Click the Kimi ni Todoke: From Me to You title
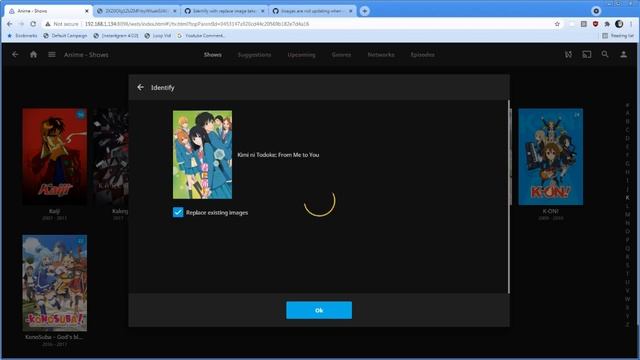Viewport: 640px width, 360px height. pyautogui.click(x=278, y=155)
